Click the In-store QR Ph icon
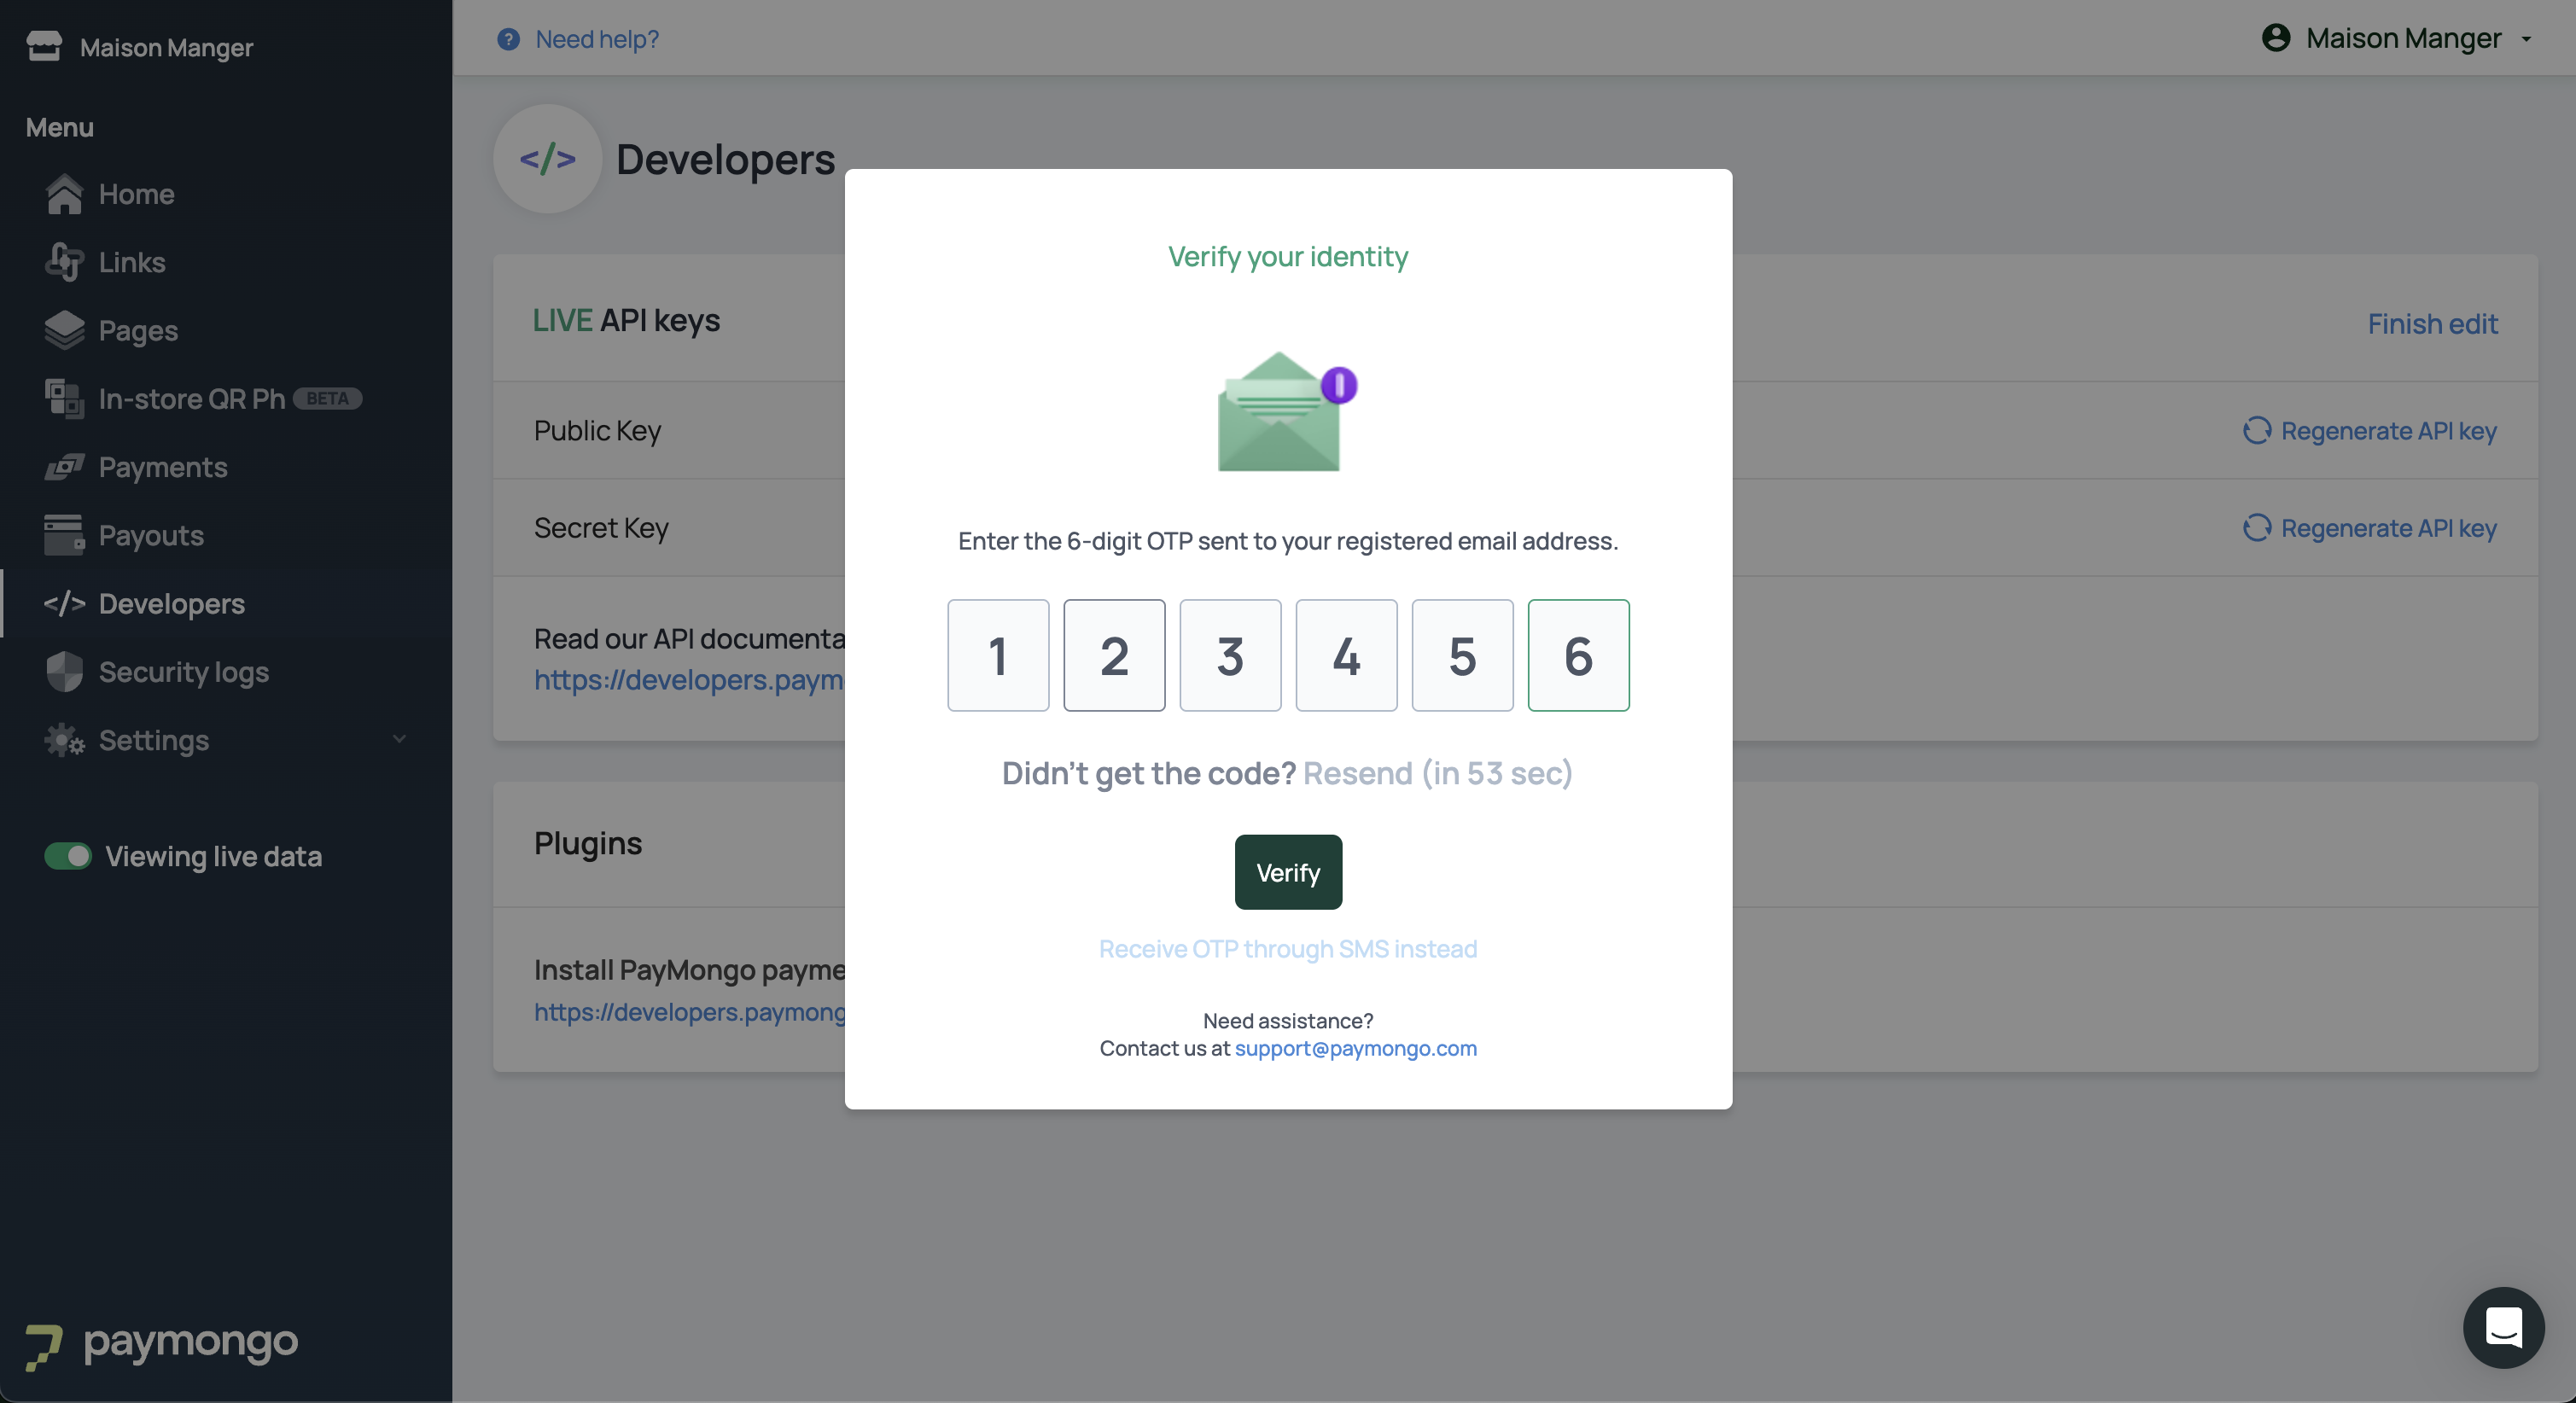 pos(64,398)
